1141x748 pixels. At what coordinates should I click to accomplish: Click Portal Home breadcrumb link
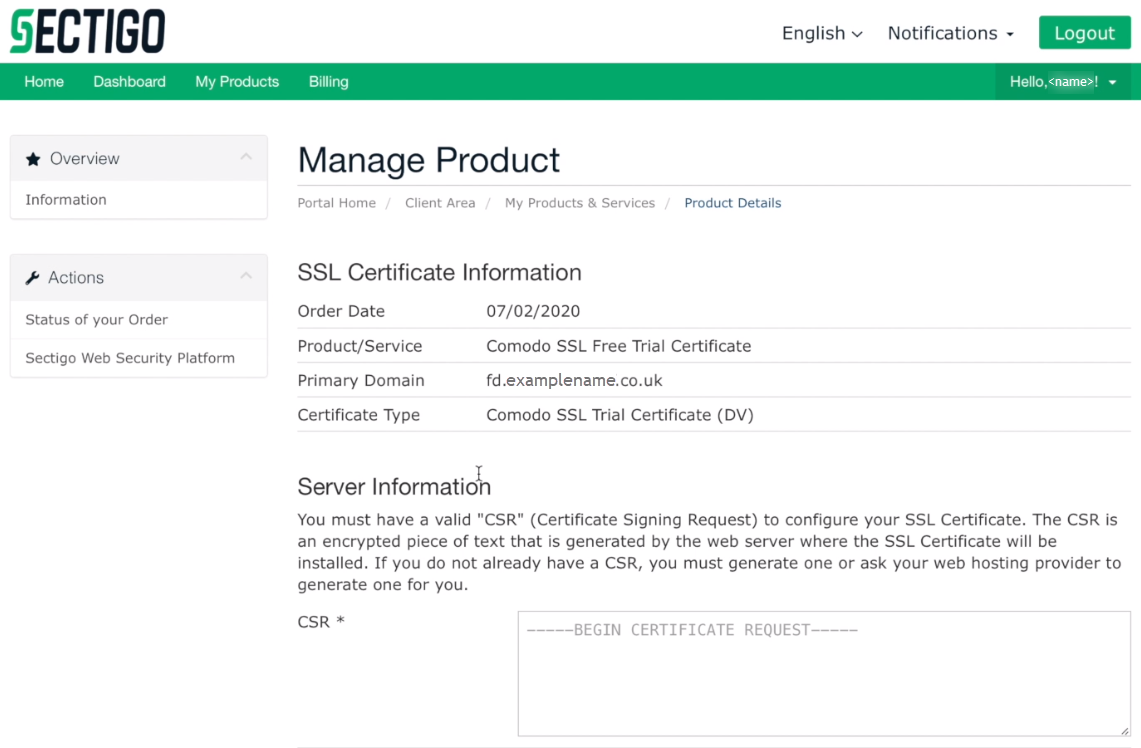336,203
